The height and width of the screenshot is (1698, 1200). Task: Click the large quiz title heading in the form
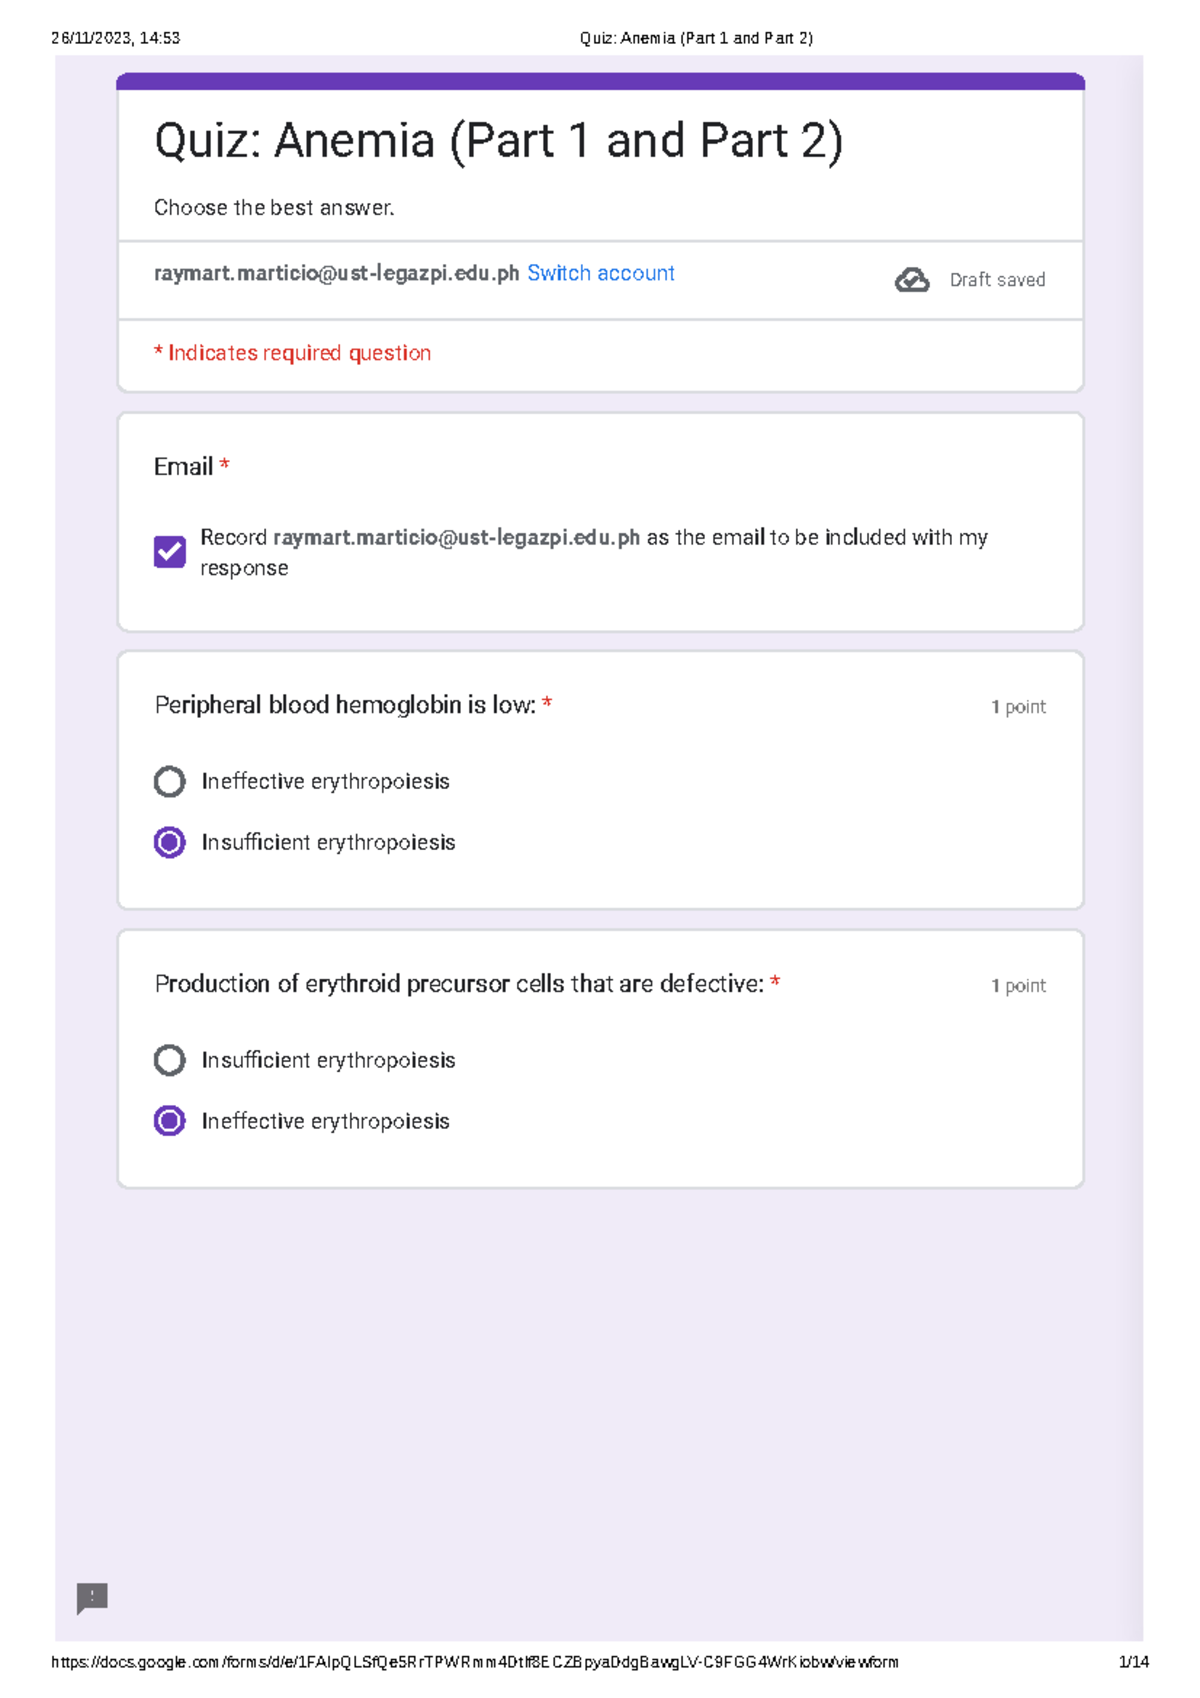498,141
